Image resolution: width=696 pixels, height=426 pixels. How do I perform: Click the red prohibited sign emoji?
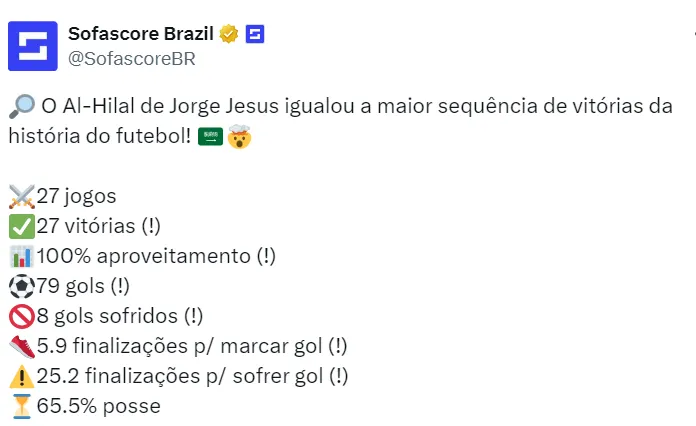(x=21, y=316)
